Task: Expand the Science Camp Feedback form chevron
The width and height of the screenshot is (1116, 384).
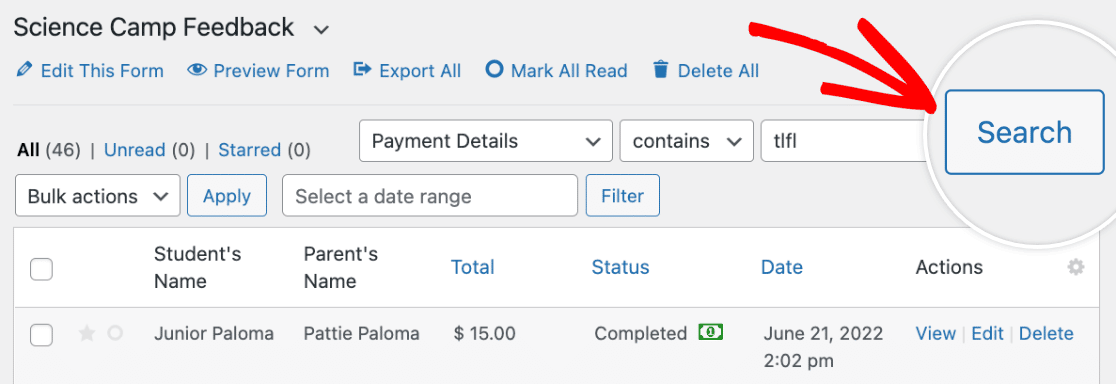Action: [x=322, y=30]
